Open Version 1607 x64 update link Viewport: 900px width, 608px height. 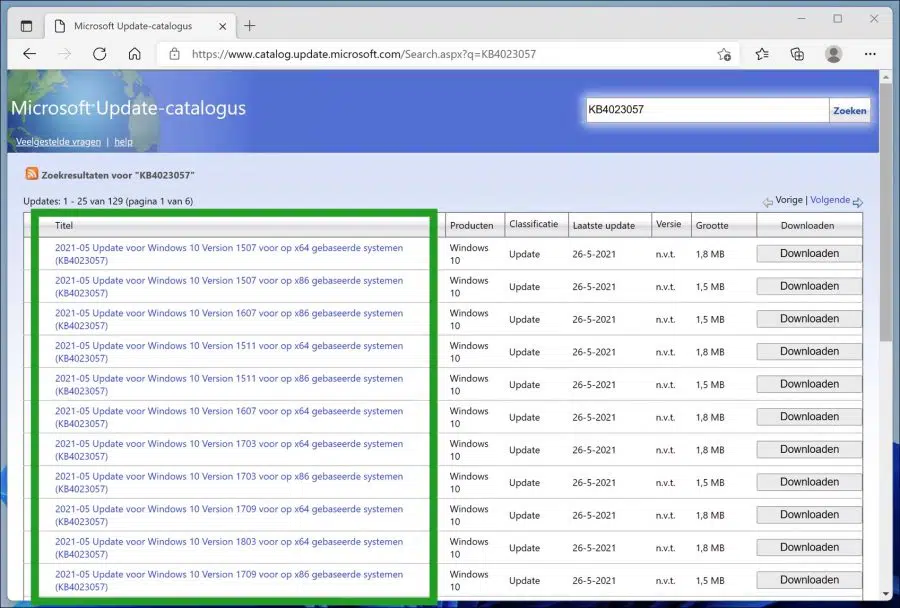229,417
